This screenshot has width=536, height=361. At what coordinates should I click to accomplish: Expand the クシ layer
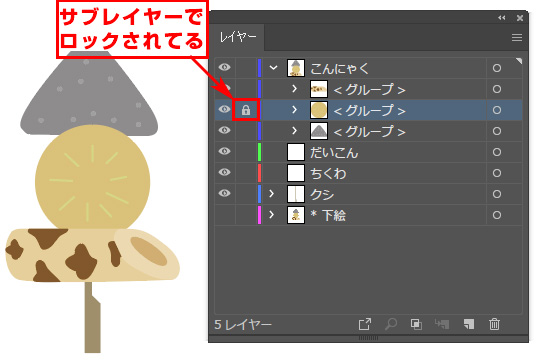tap(271, 194)
